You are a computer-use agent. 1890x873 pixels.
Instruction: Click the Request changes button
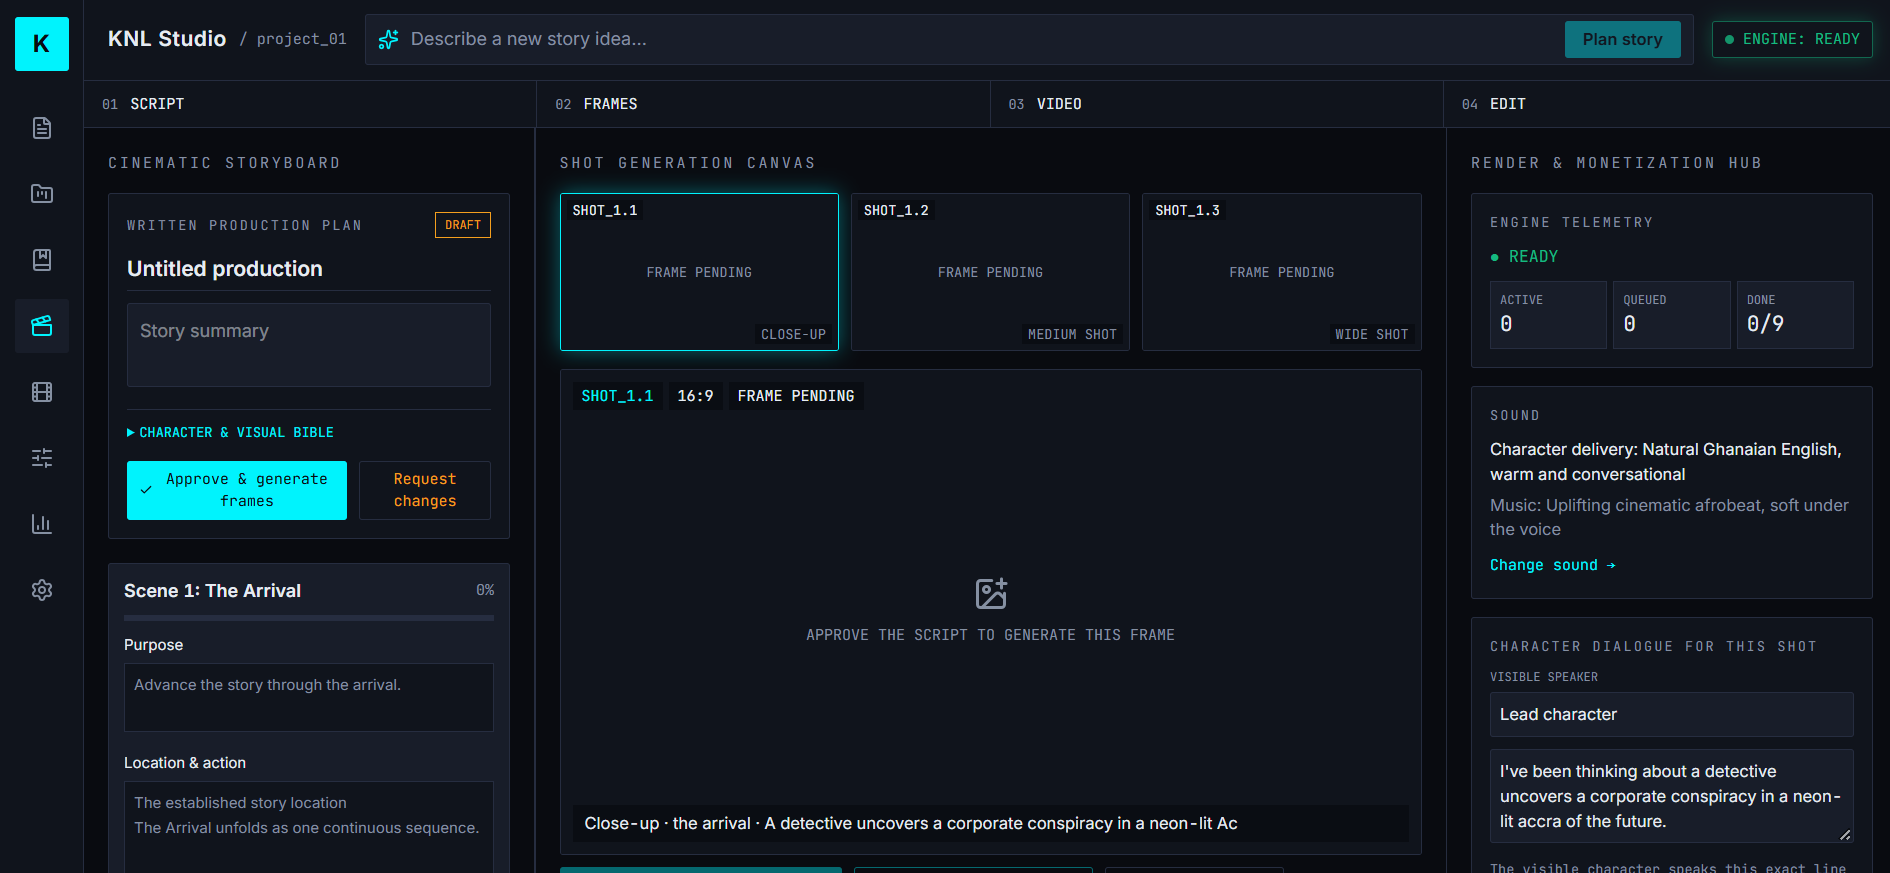click(x=425, y=490)
